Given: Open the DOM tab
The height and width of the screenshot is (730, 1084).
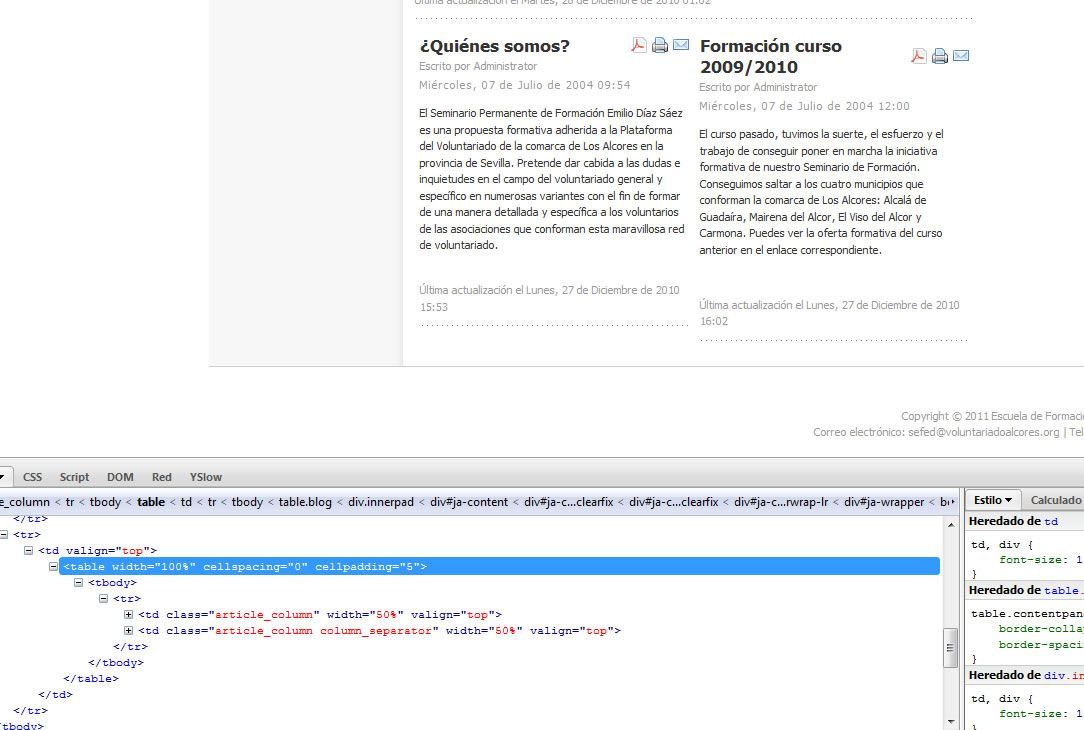Looking at the screenshot, I should coord(120,477).
